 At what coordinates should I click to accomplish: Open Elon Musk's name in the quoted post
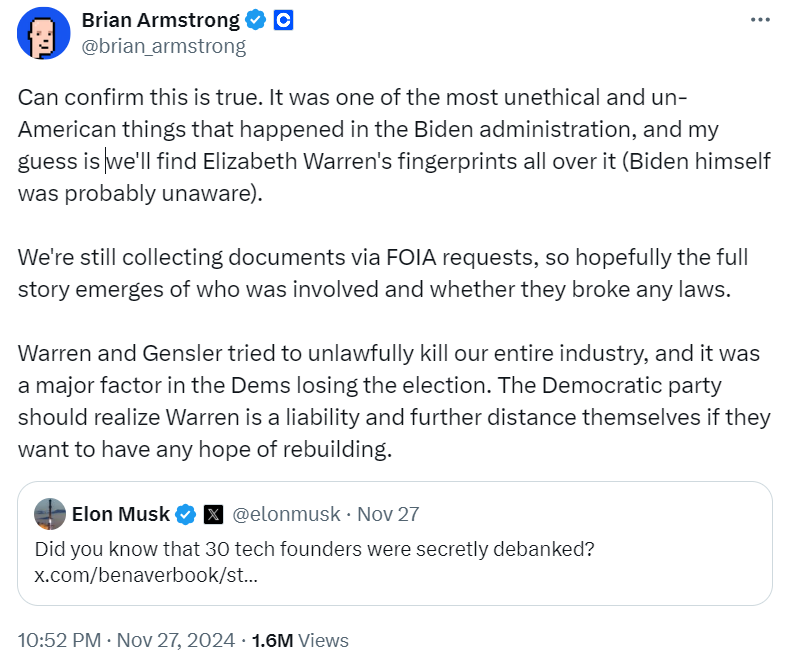click(x=120, y=515)
